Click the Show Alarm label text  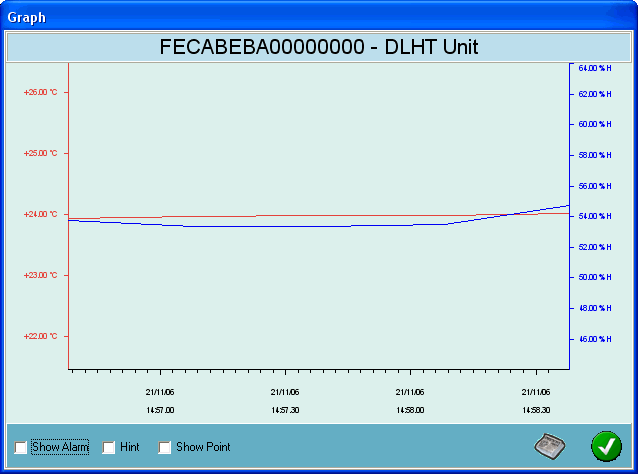pyautogui.click(x=60, y=447)
